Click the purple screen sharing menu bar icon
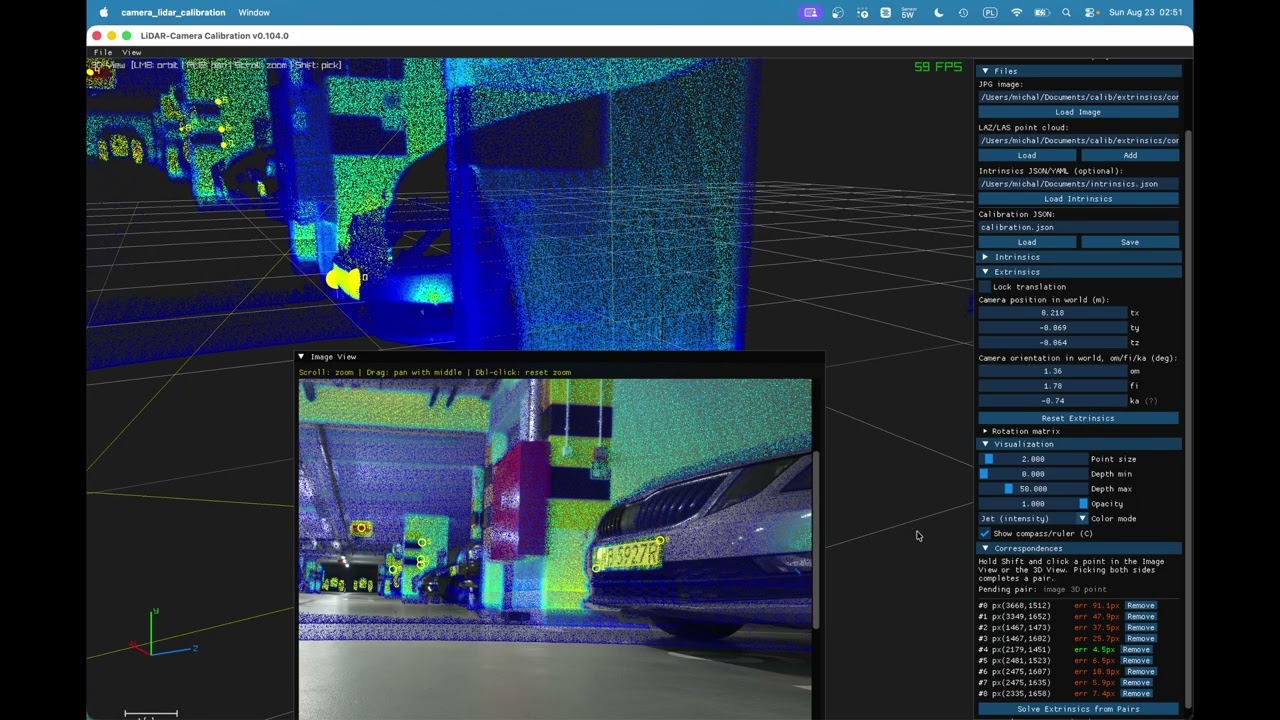 (811, 12)
